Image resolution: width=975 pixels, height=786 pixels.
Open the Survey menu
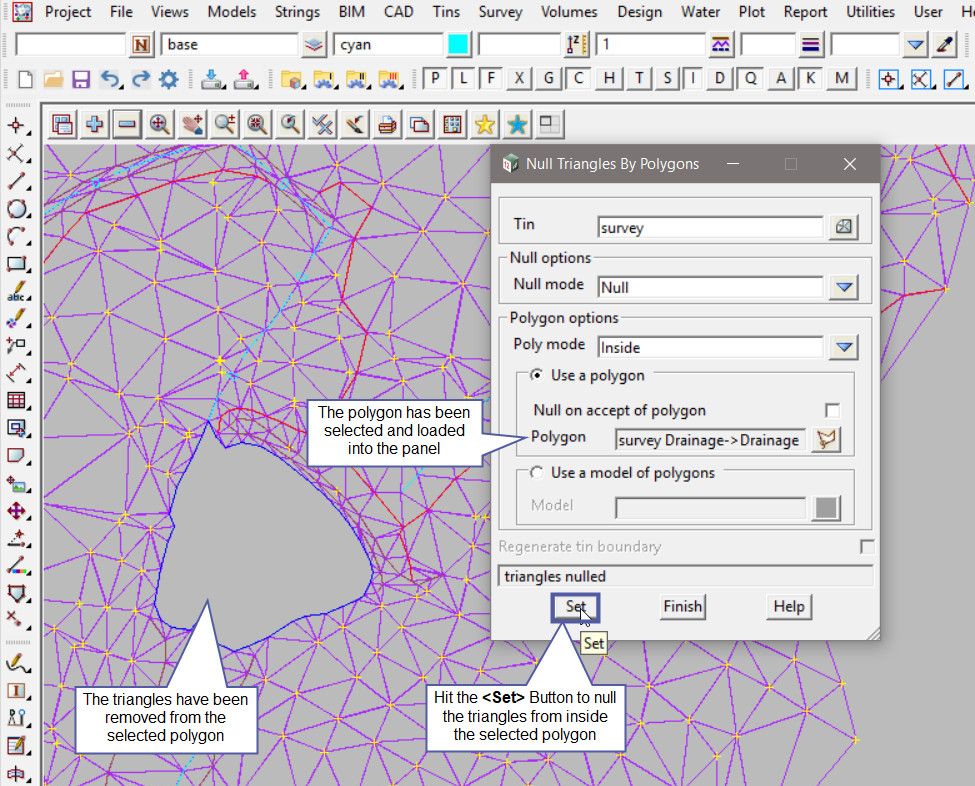[500, 12]
